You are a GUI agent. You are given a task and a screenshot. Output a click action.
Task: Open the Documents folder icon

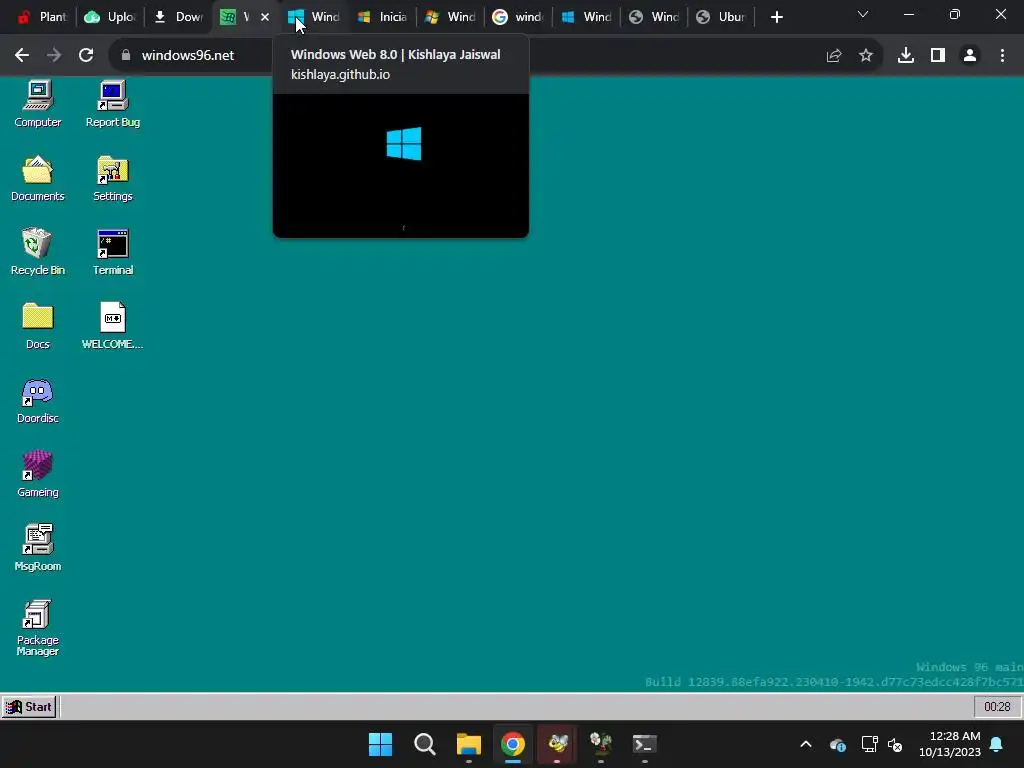[38, 178]
